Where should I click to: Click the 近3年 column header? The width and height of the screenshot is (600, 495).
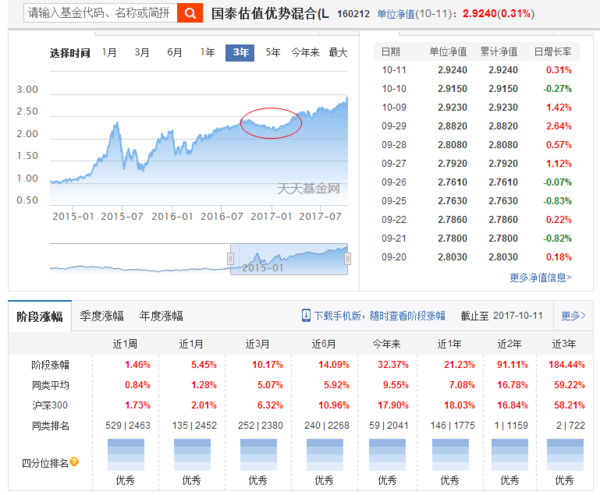click(564, 344)
